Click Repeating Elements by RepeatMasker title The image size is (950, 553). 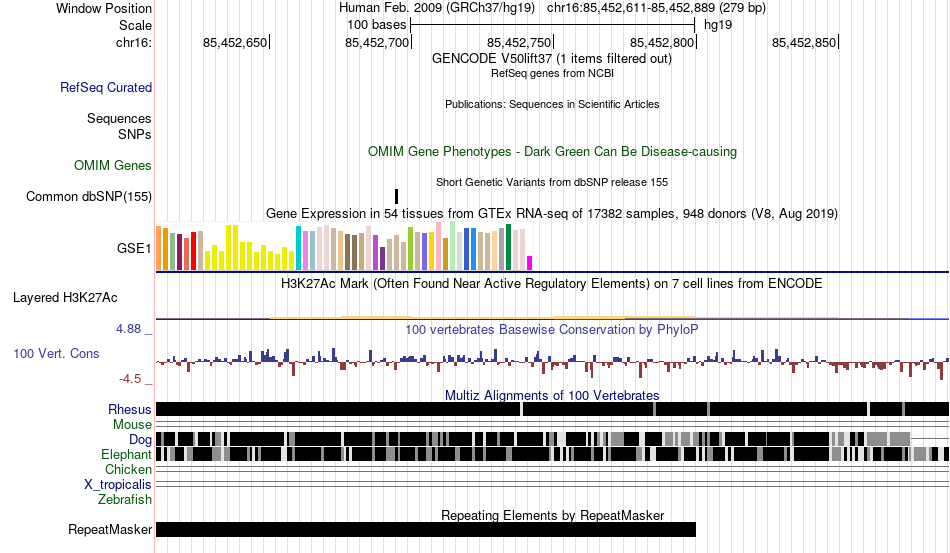click(552, 515)
